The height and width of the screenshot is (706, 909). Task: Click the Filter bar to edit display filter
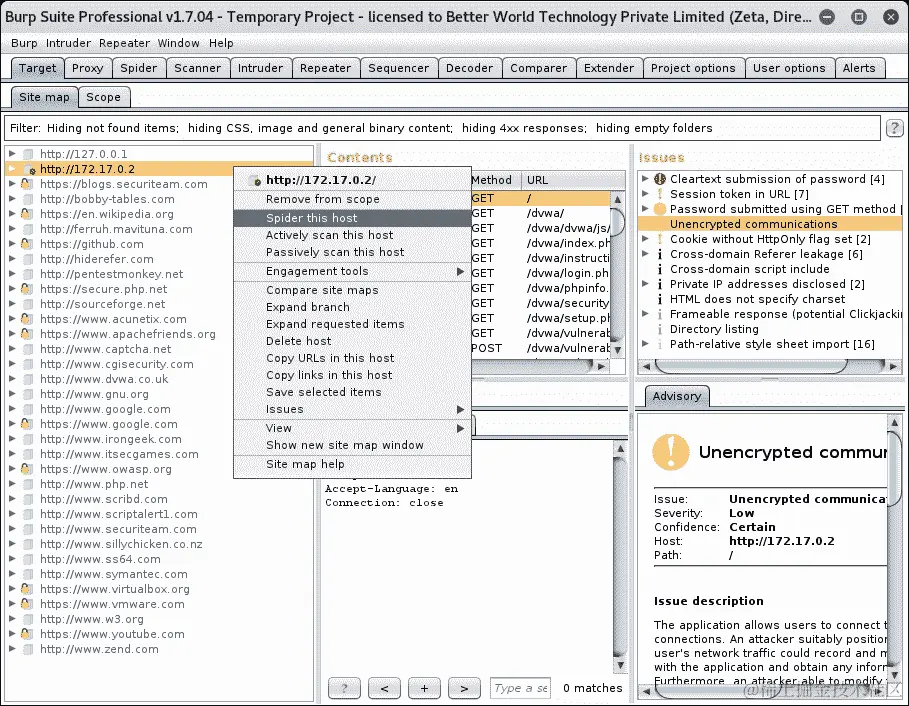click(442, 128)
